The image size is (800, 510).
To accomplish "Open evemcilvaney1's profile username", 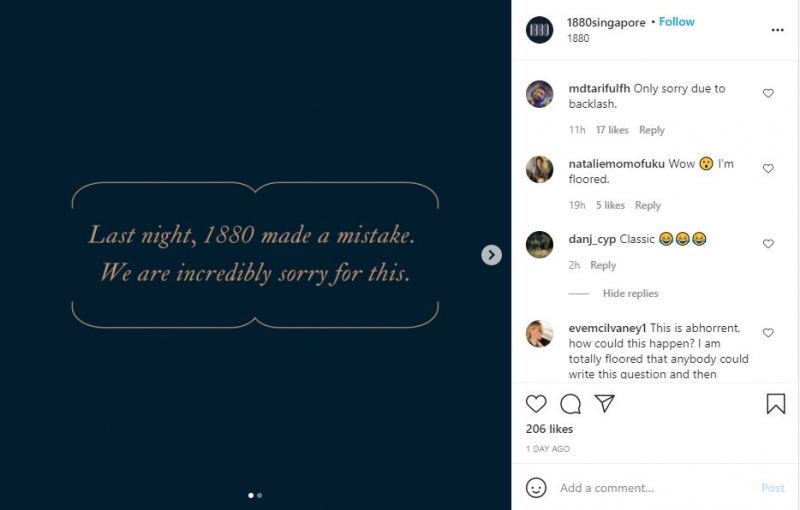I will (x=607, y=328).
